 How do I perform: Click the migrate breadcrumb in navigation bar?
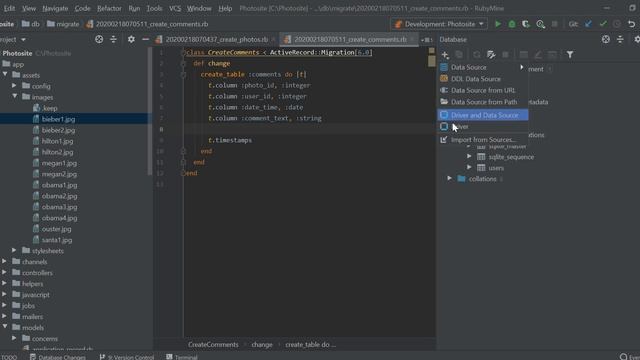pos(62,24)
